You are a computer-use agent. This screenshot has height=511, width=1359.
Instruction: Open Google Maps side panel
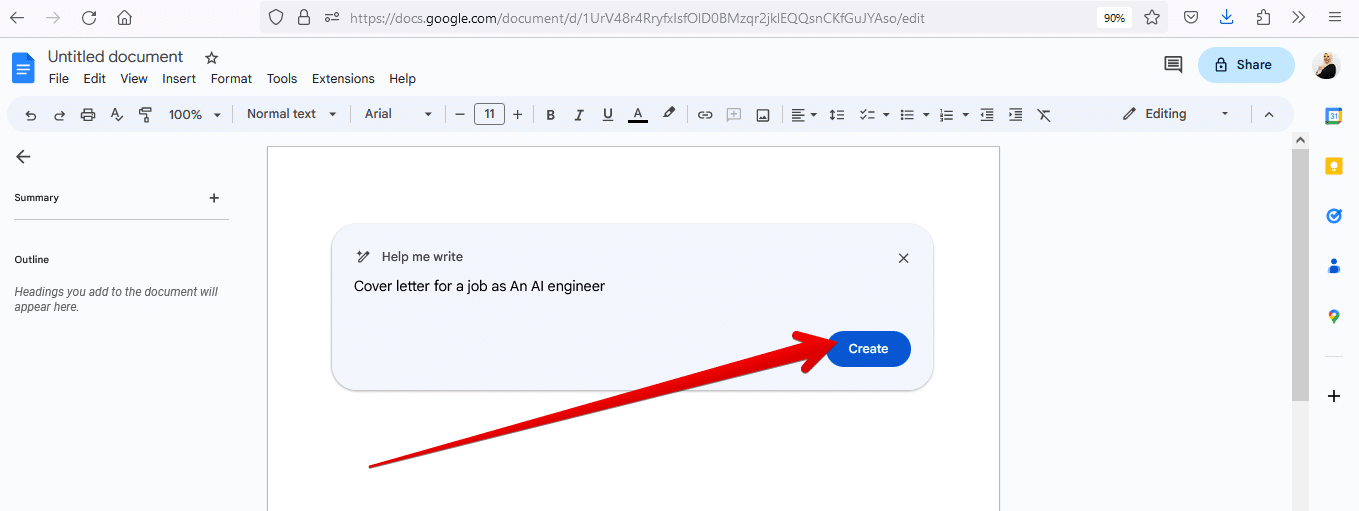(x=1333, y=316)
